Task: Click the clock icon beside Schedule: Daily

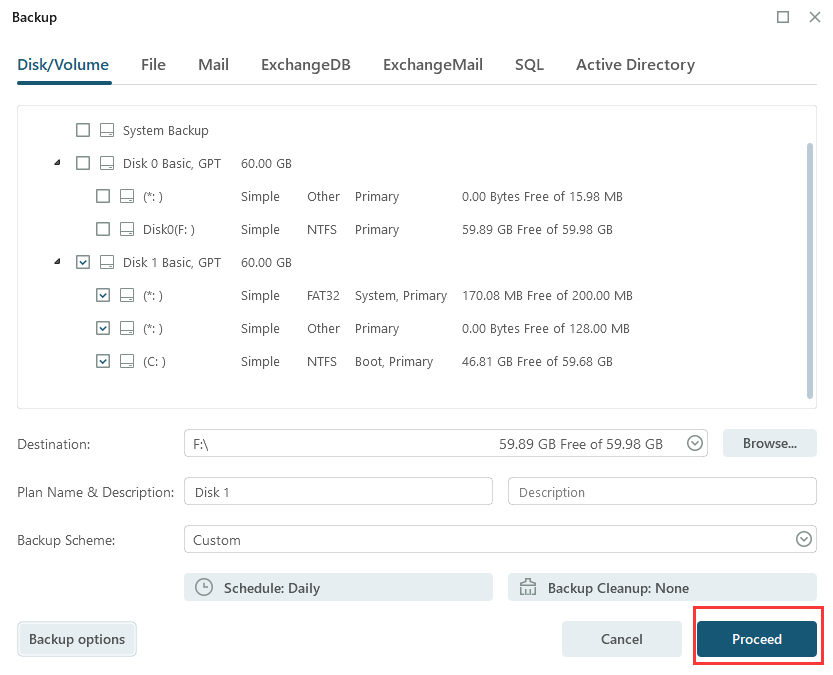Action: pyautogui.click(x=204, y=588)
